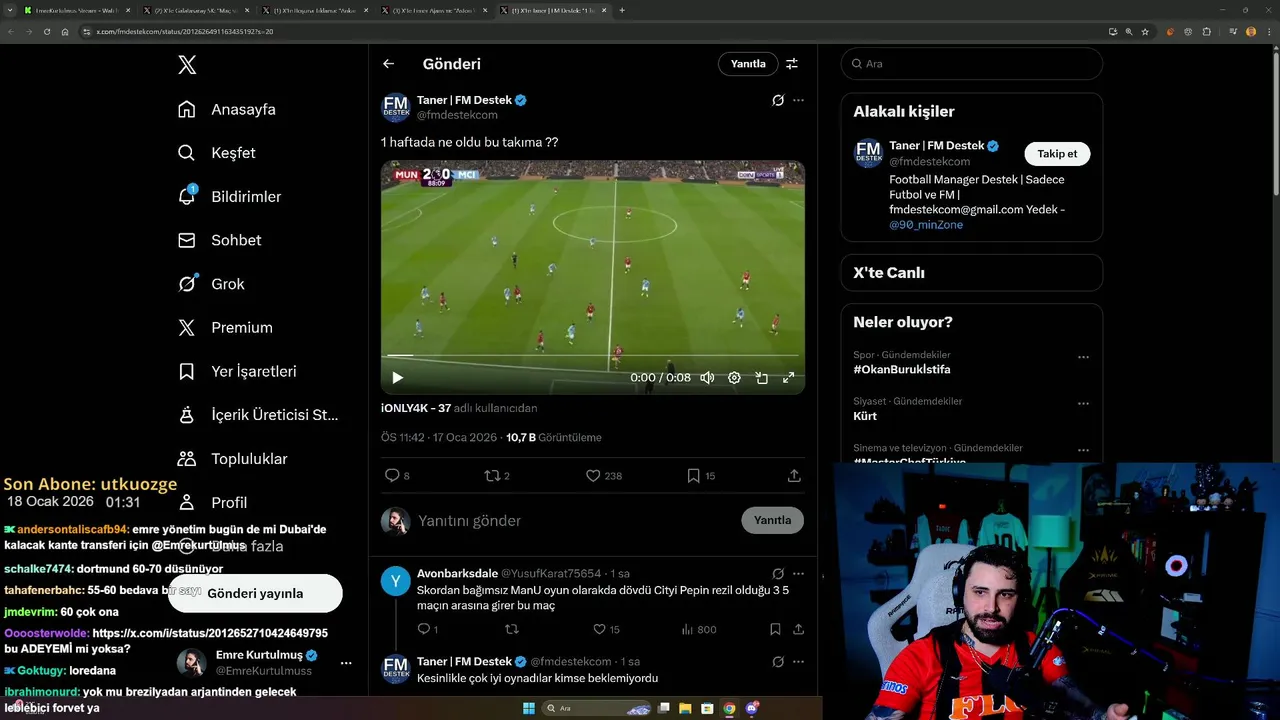Open Kürt trending topic
The width and height of the screenshot is (1280, 720).
pyautogui.click(x=865, y=416)
